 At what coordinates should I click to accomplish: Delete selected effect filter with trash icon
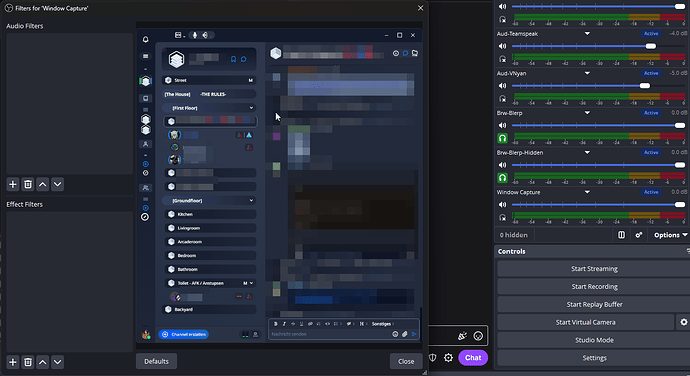[28, 362]
